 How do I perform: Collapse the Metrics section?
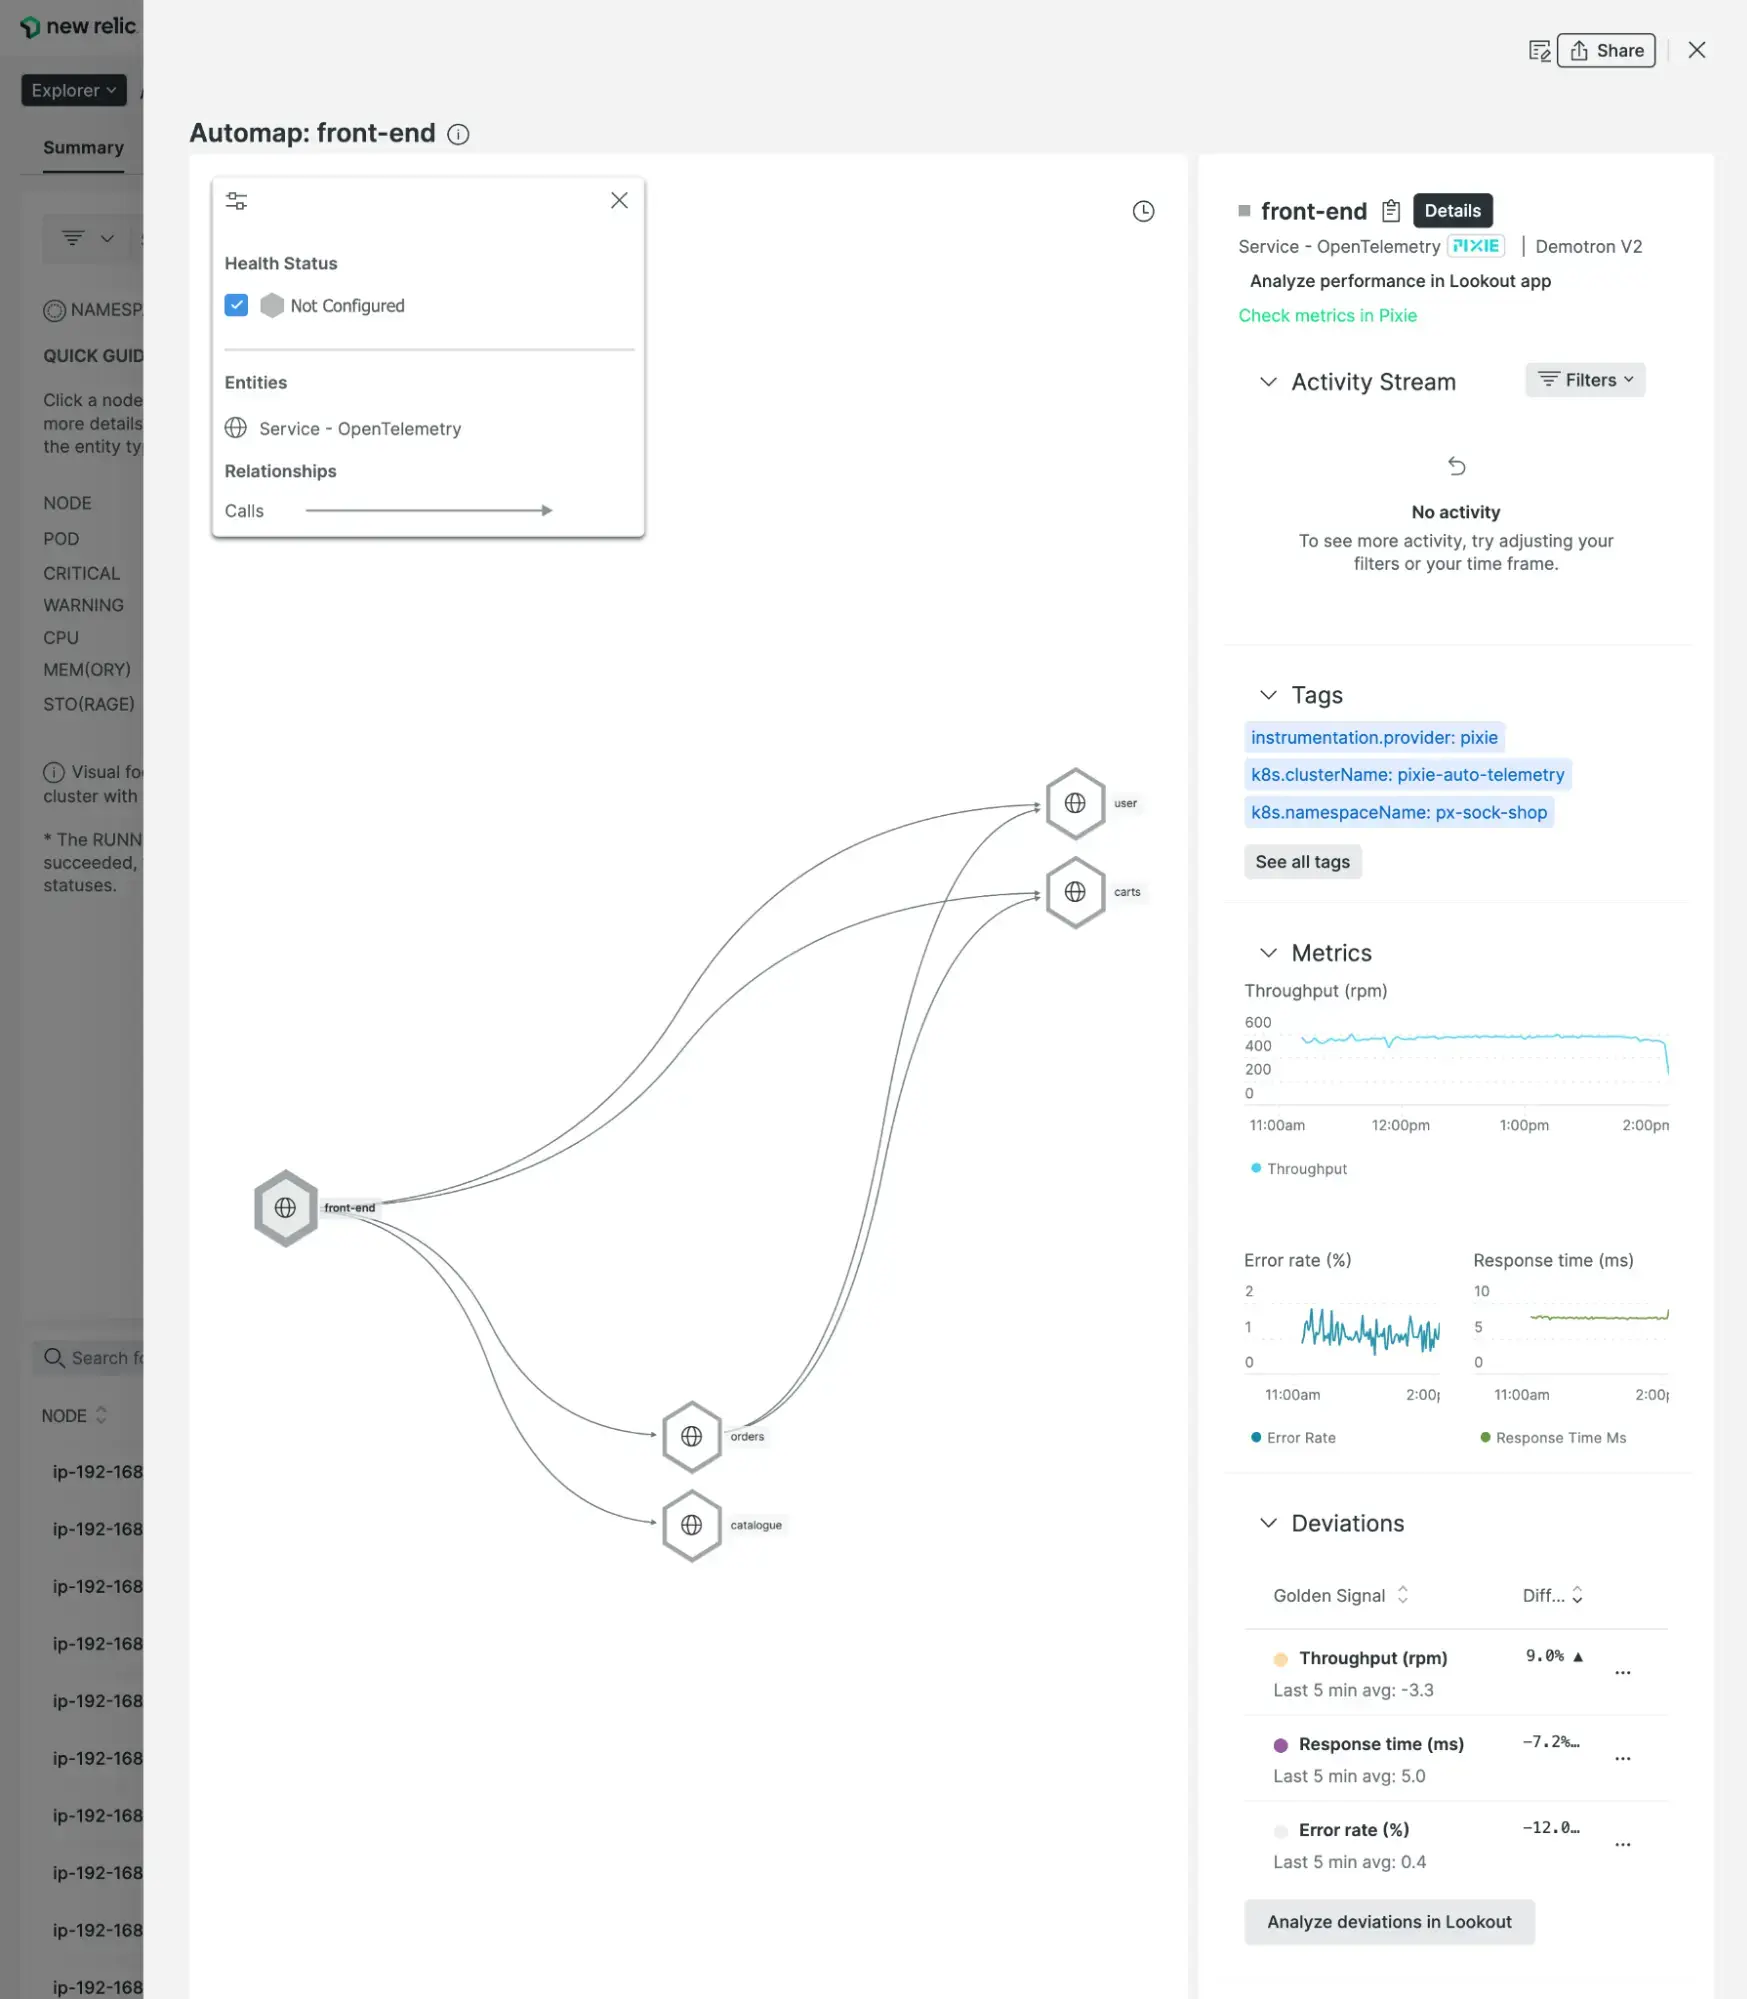point(1268,953)
